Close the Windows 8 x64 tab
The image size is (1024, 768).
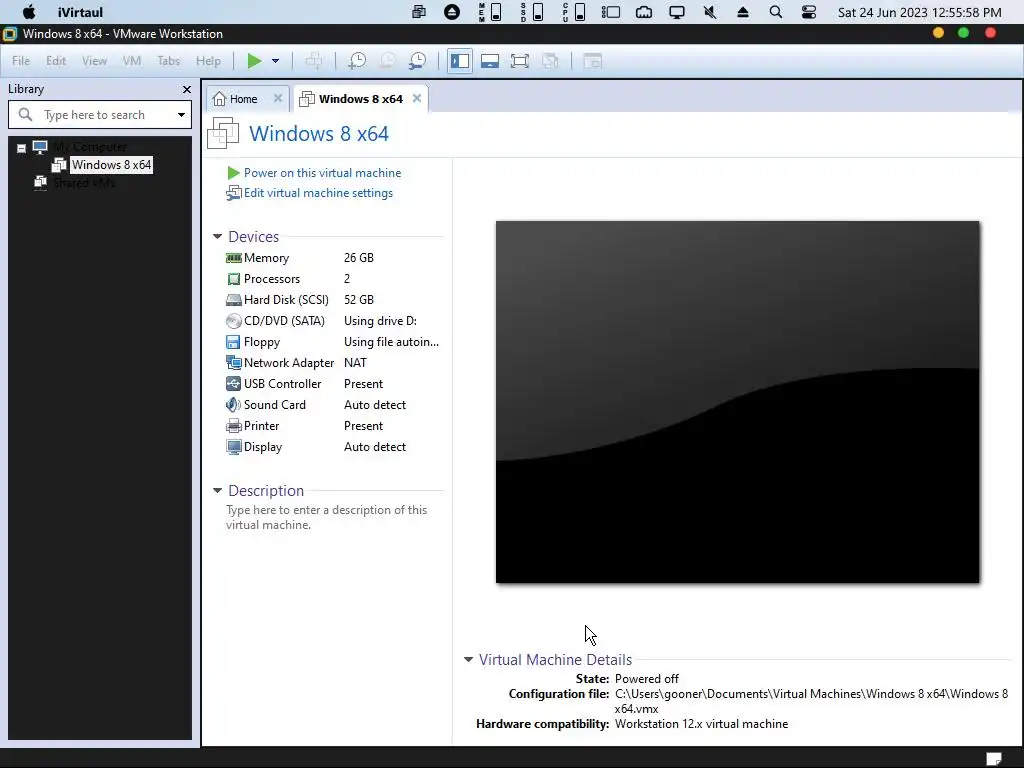pos(417,98)
